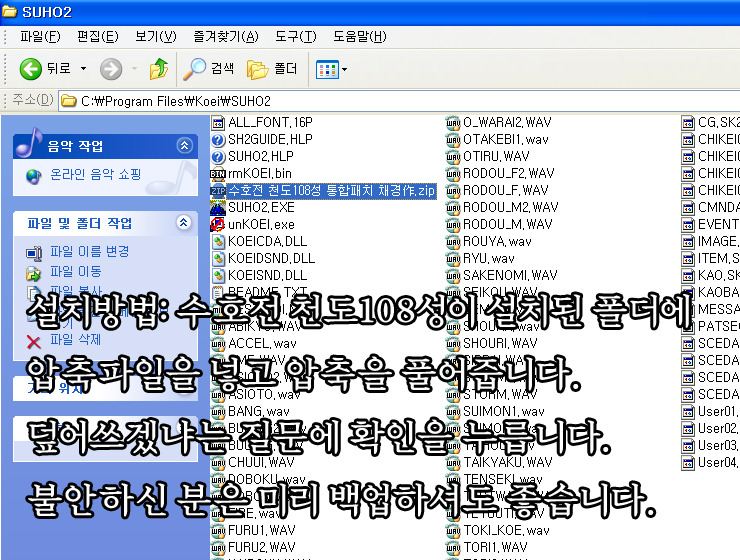This screenshot has height=560, width=740.
Task: Open the 온라인 음악 쇼핑 link
Action: tap(96, 175)
